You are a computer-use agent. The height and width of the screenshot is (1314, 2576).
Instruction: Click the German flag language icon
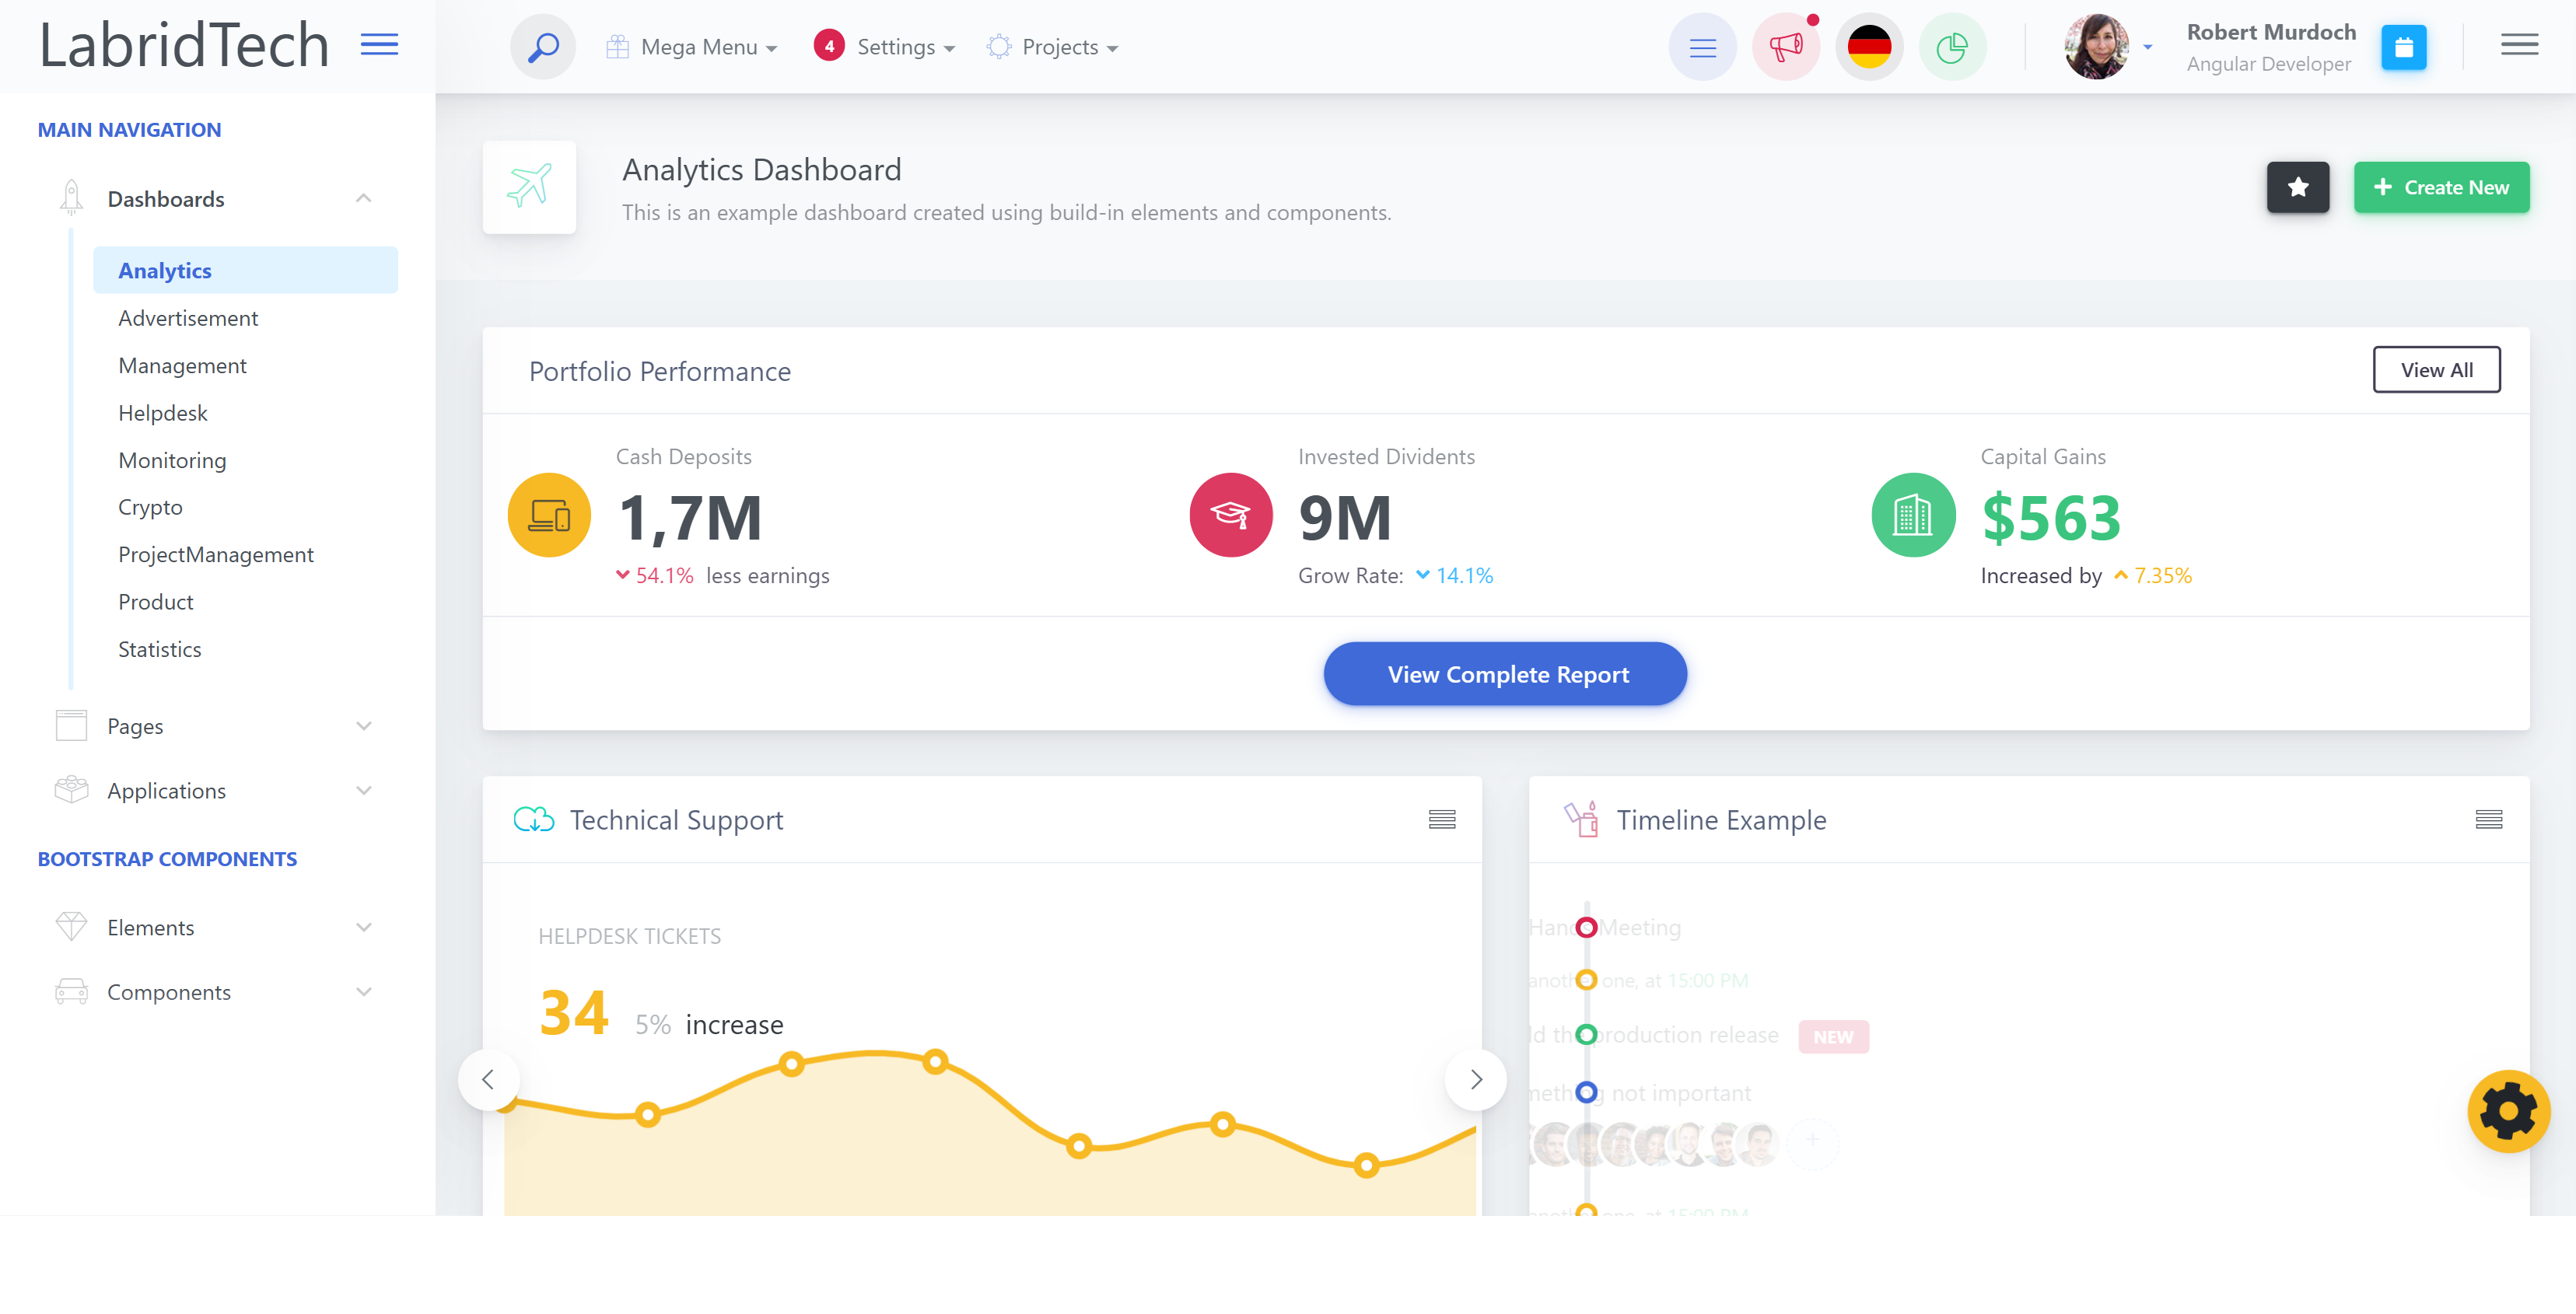(1869, 47)
